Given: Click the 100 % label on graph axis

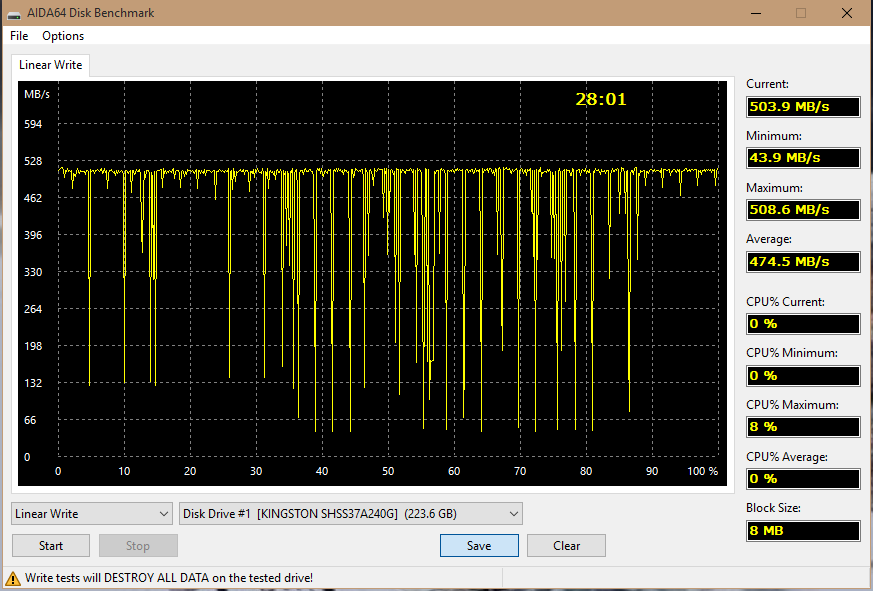Looking at the screenshot, I should pyautogui.click(x=703, y=471).
